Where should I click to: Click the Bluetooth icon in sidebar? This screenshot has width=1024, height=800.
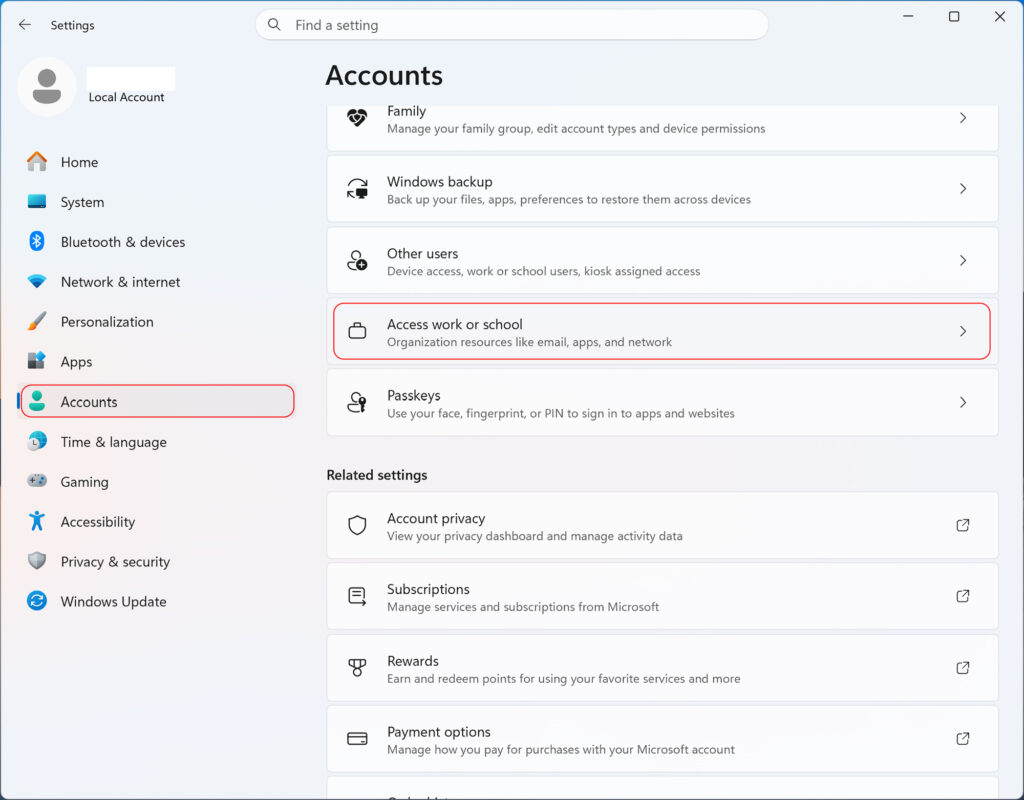pos(37,242)
